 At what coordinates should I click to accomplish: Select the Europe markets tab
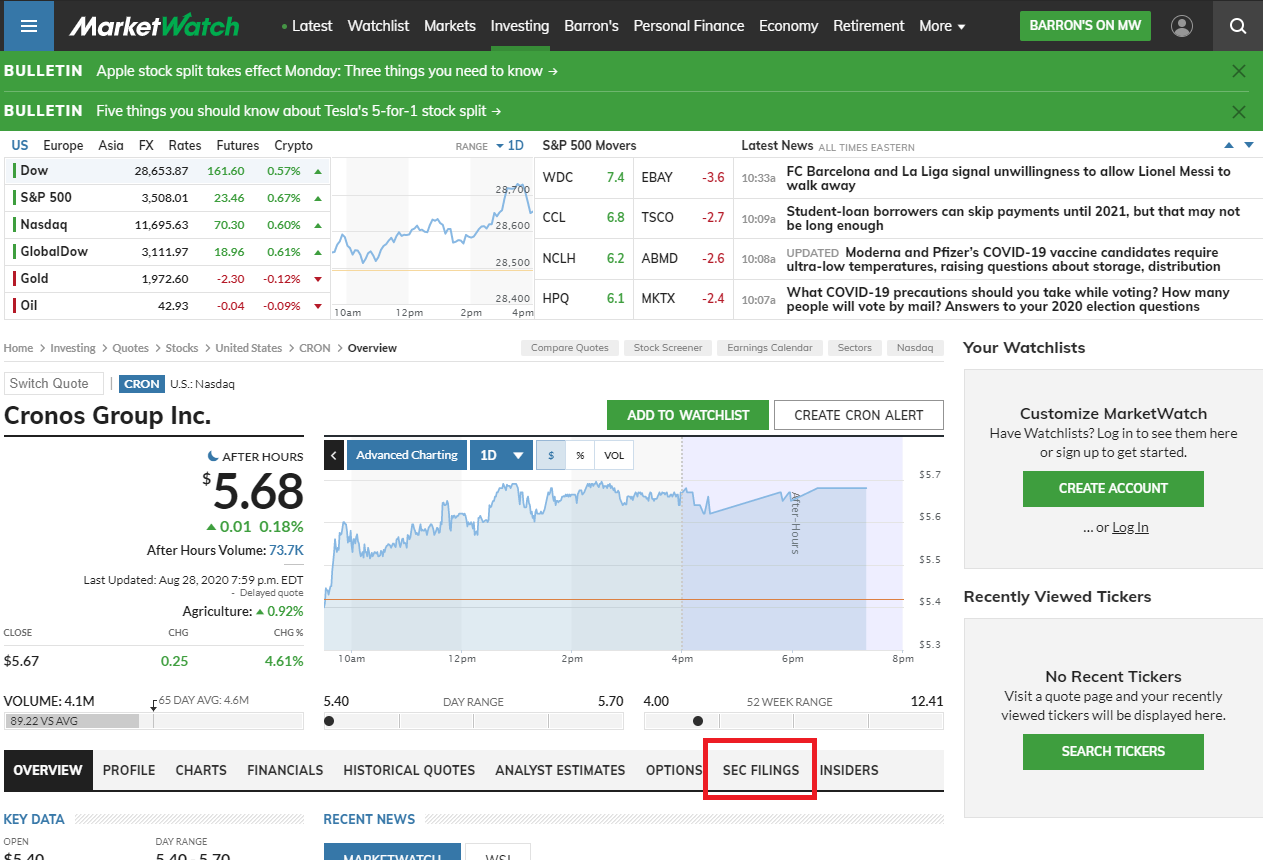coord(63,146)
